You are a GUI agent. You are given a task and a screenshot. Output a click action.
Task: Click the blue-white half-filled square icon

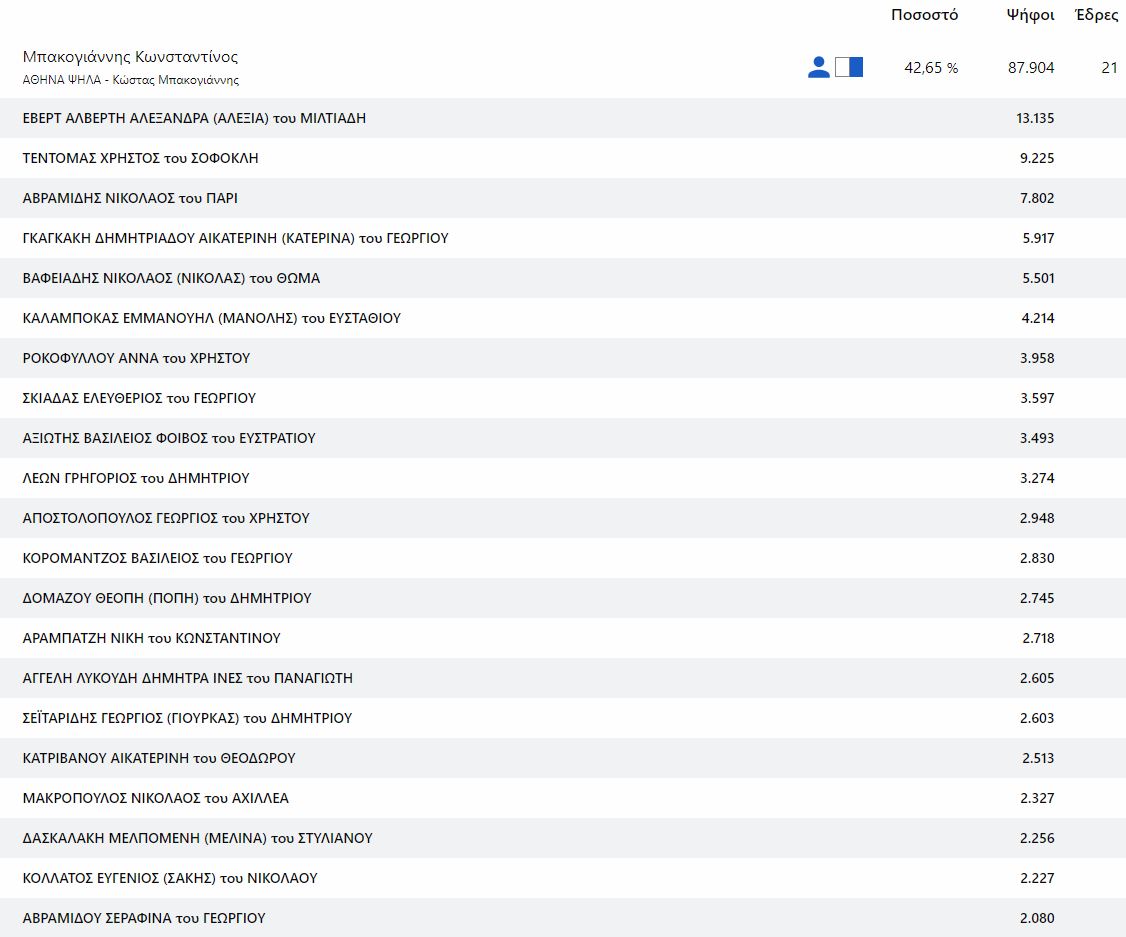click(849, 68)
